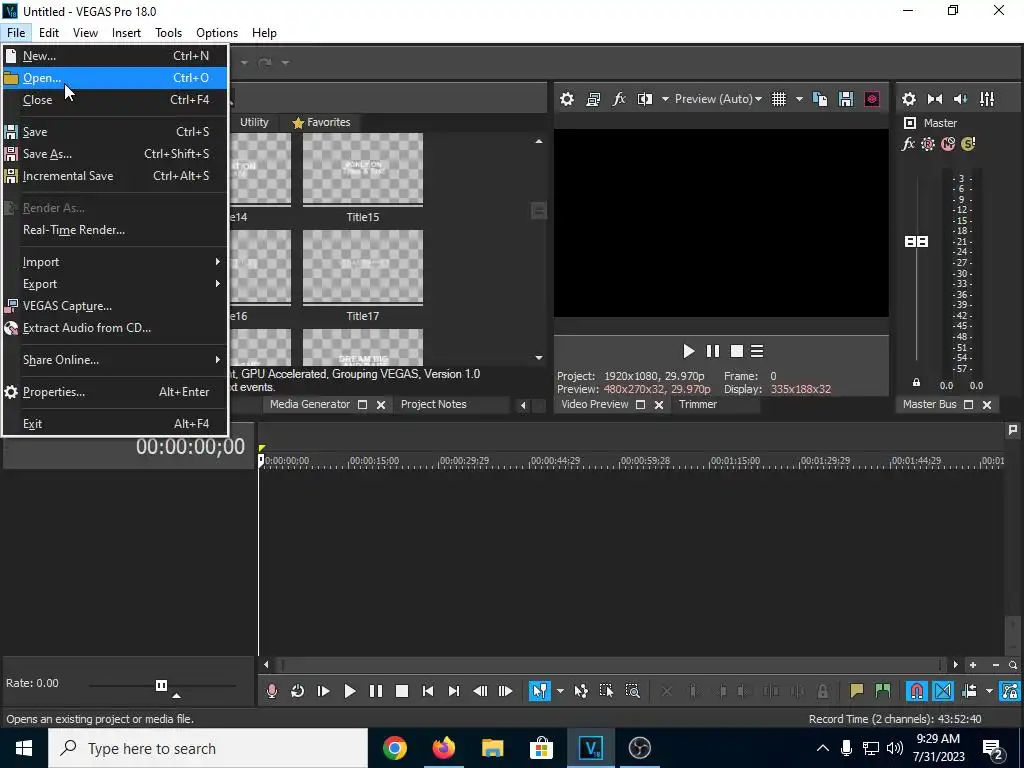This screenshot has height=768, width=1024.
Task: Select the Selection Edit tool
Action: (x=606, y=691)
